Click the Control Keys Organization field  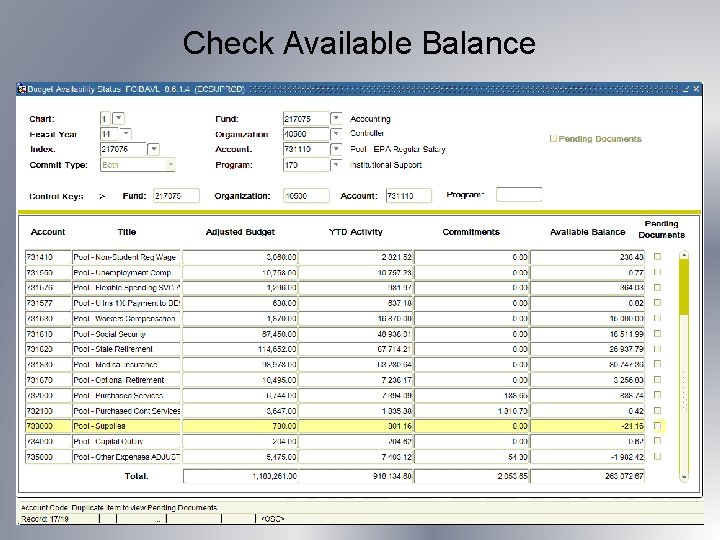click(x=306, y=196)
